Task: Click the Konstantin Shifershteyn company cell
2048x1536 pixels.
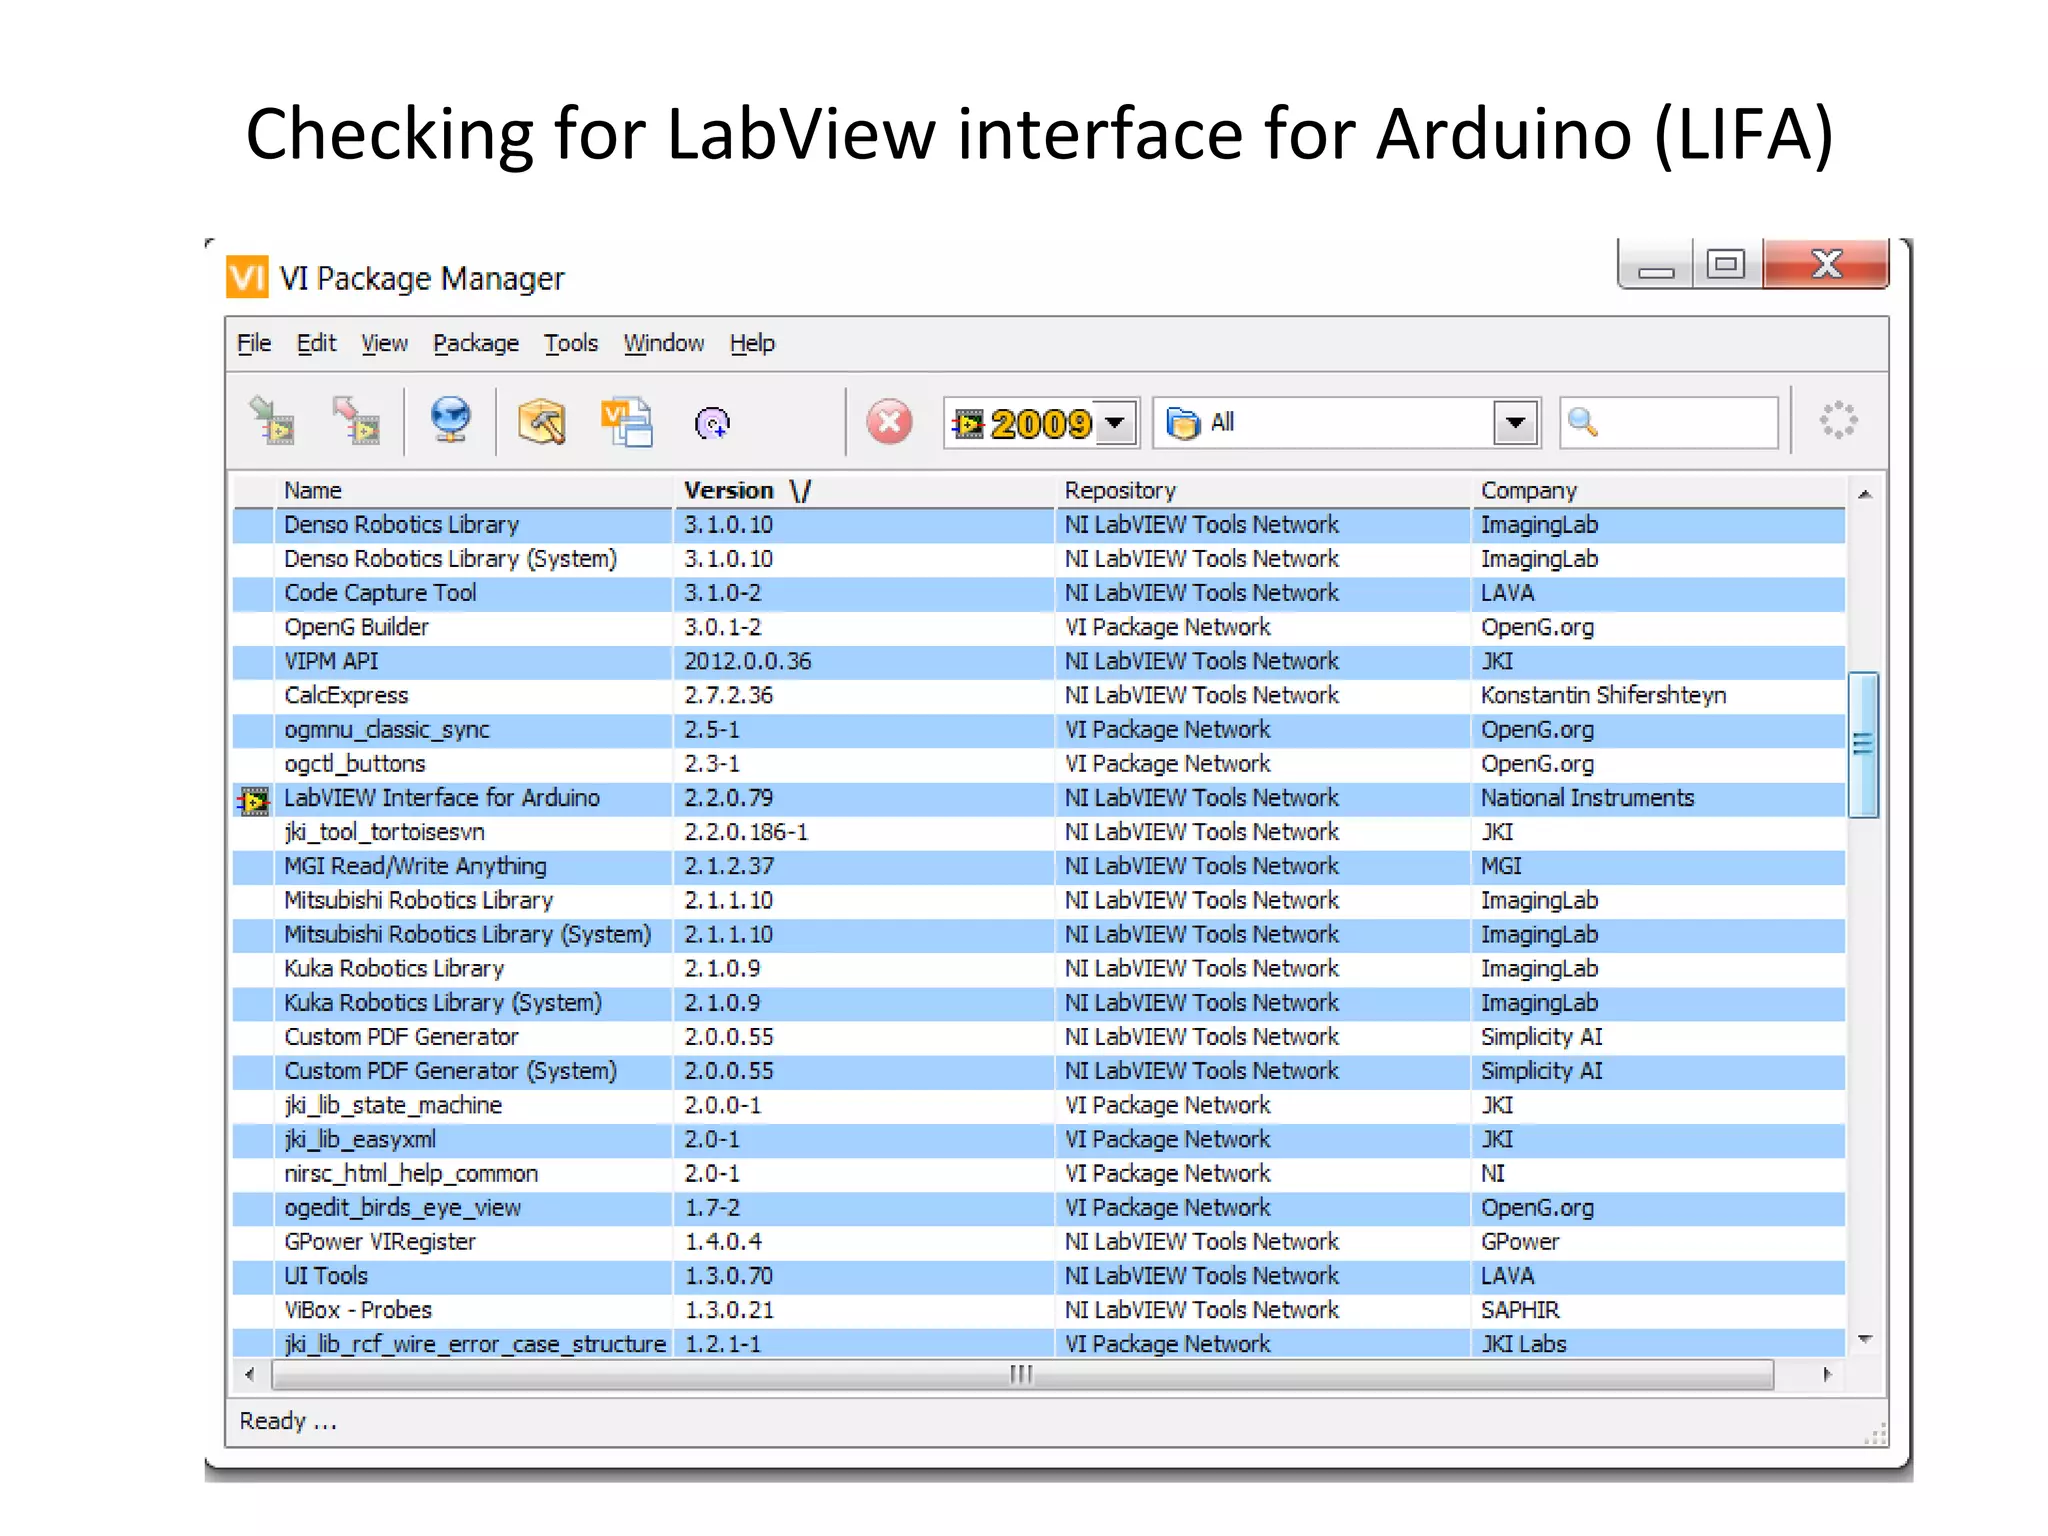Action: 1659,695
